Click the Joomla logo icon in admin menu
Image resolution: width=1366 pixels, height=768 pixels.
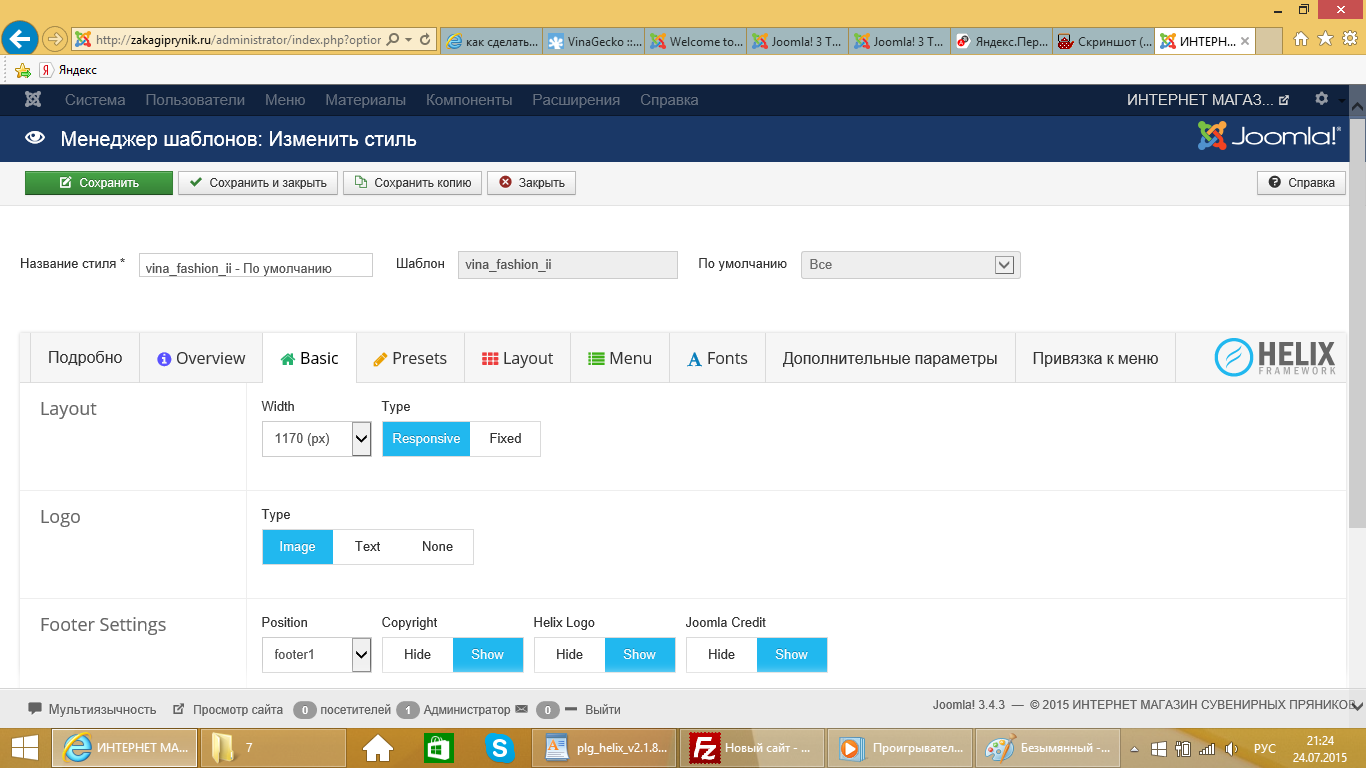pos(33,100)
